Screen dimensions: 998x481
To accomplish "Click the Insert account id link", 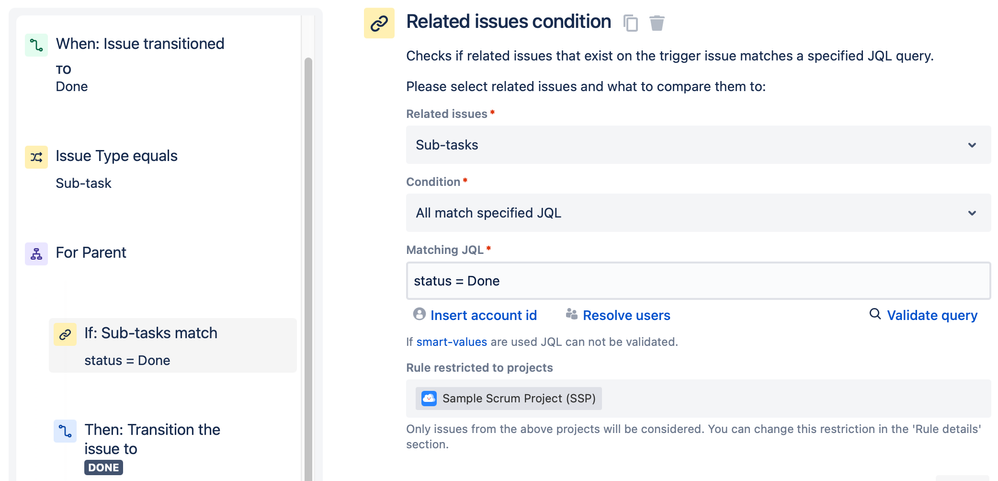I will point(483,315).
